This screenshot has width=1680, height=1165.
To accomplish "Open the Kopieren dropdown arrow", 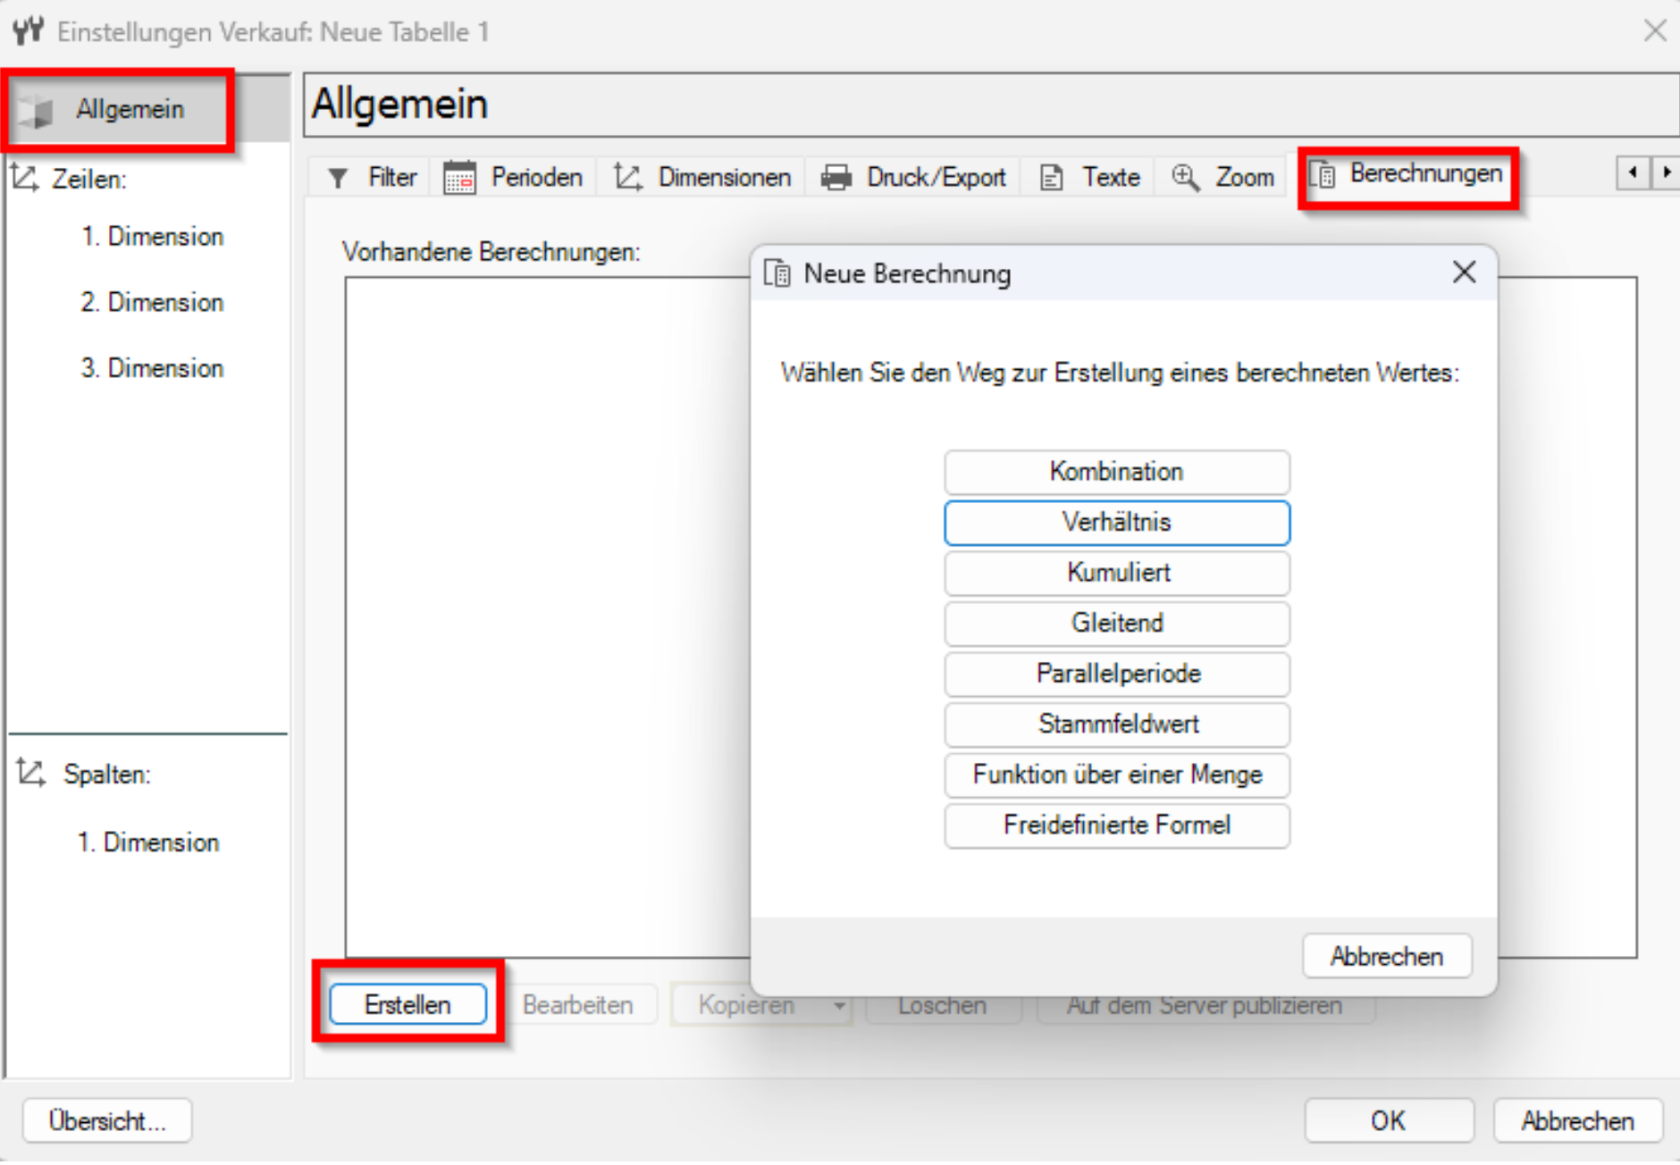I will 839,1006.
